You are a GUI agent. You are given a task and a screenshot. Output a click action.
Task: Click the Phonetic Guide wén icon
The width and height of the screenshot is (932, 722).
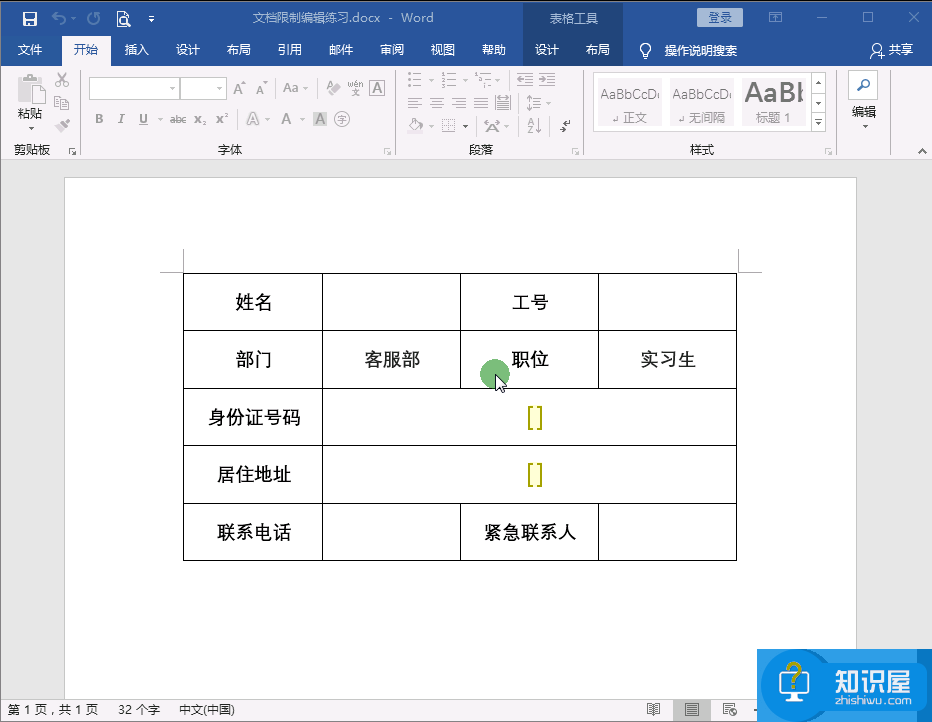click(355, 88)
